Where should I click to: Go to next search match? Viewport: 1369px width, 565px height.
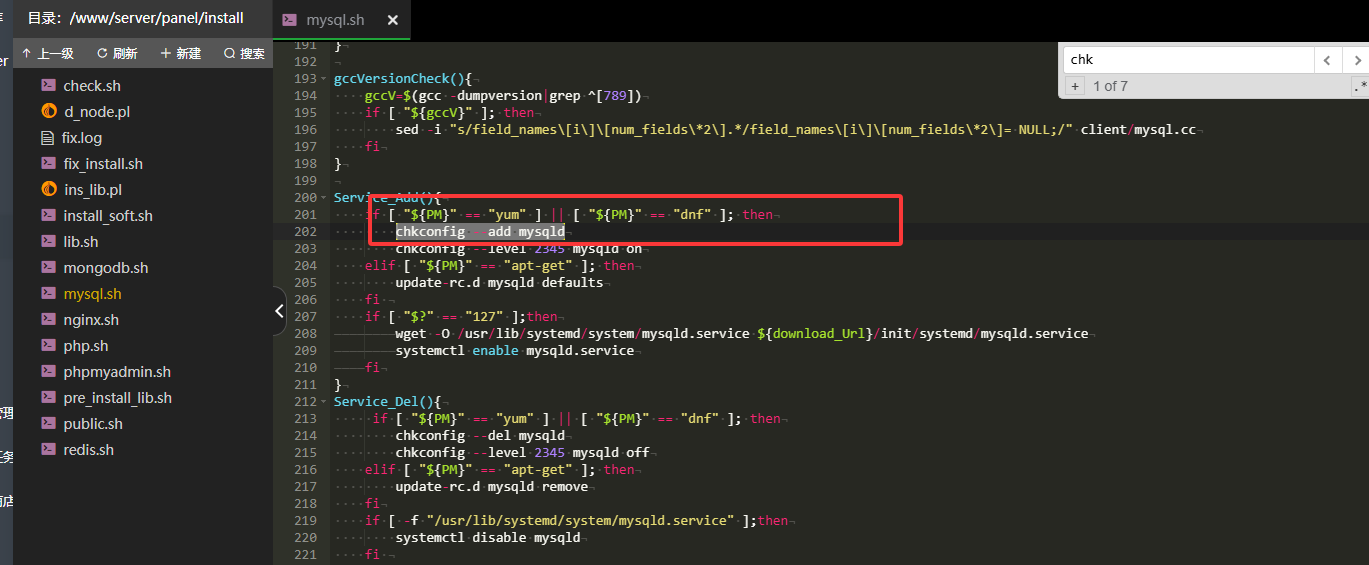click(x=1355, y=60)
